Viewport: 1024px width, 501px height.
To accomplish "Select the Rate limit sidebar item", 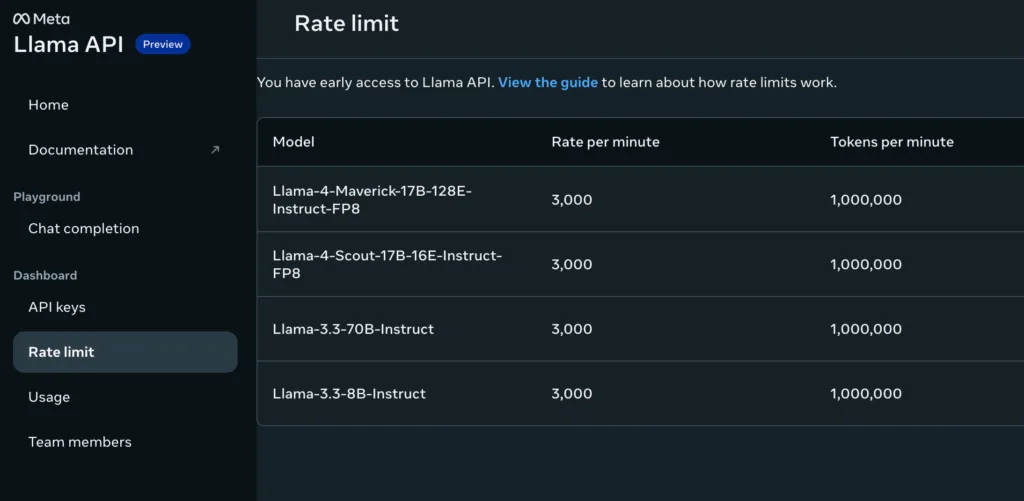I will pos(61,352).
